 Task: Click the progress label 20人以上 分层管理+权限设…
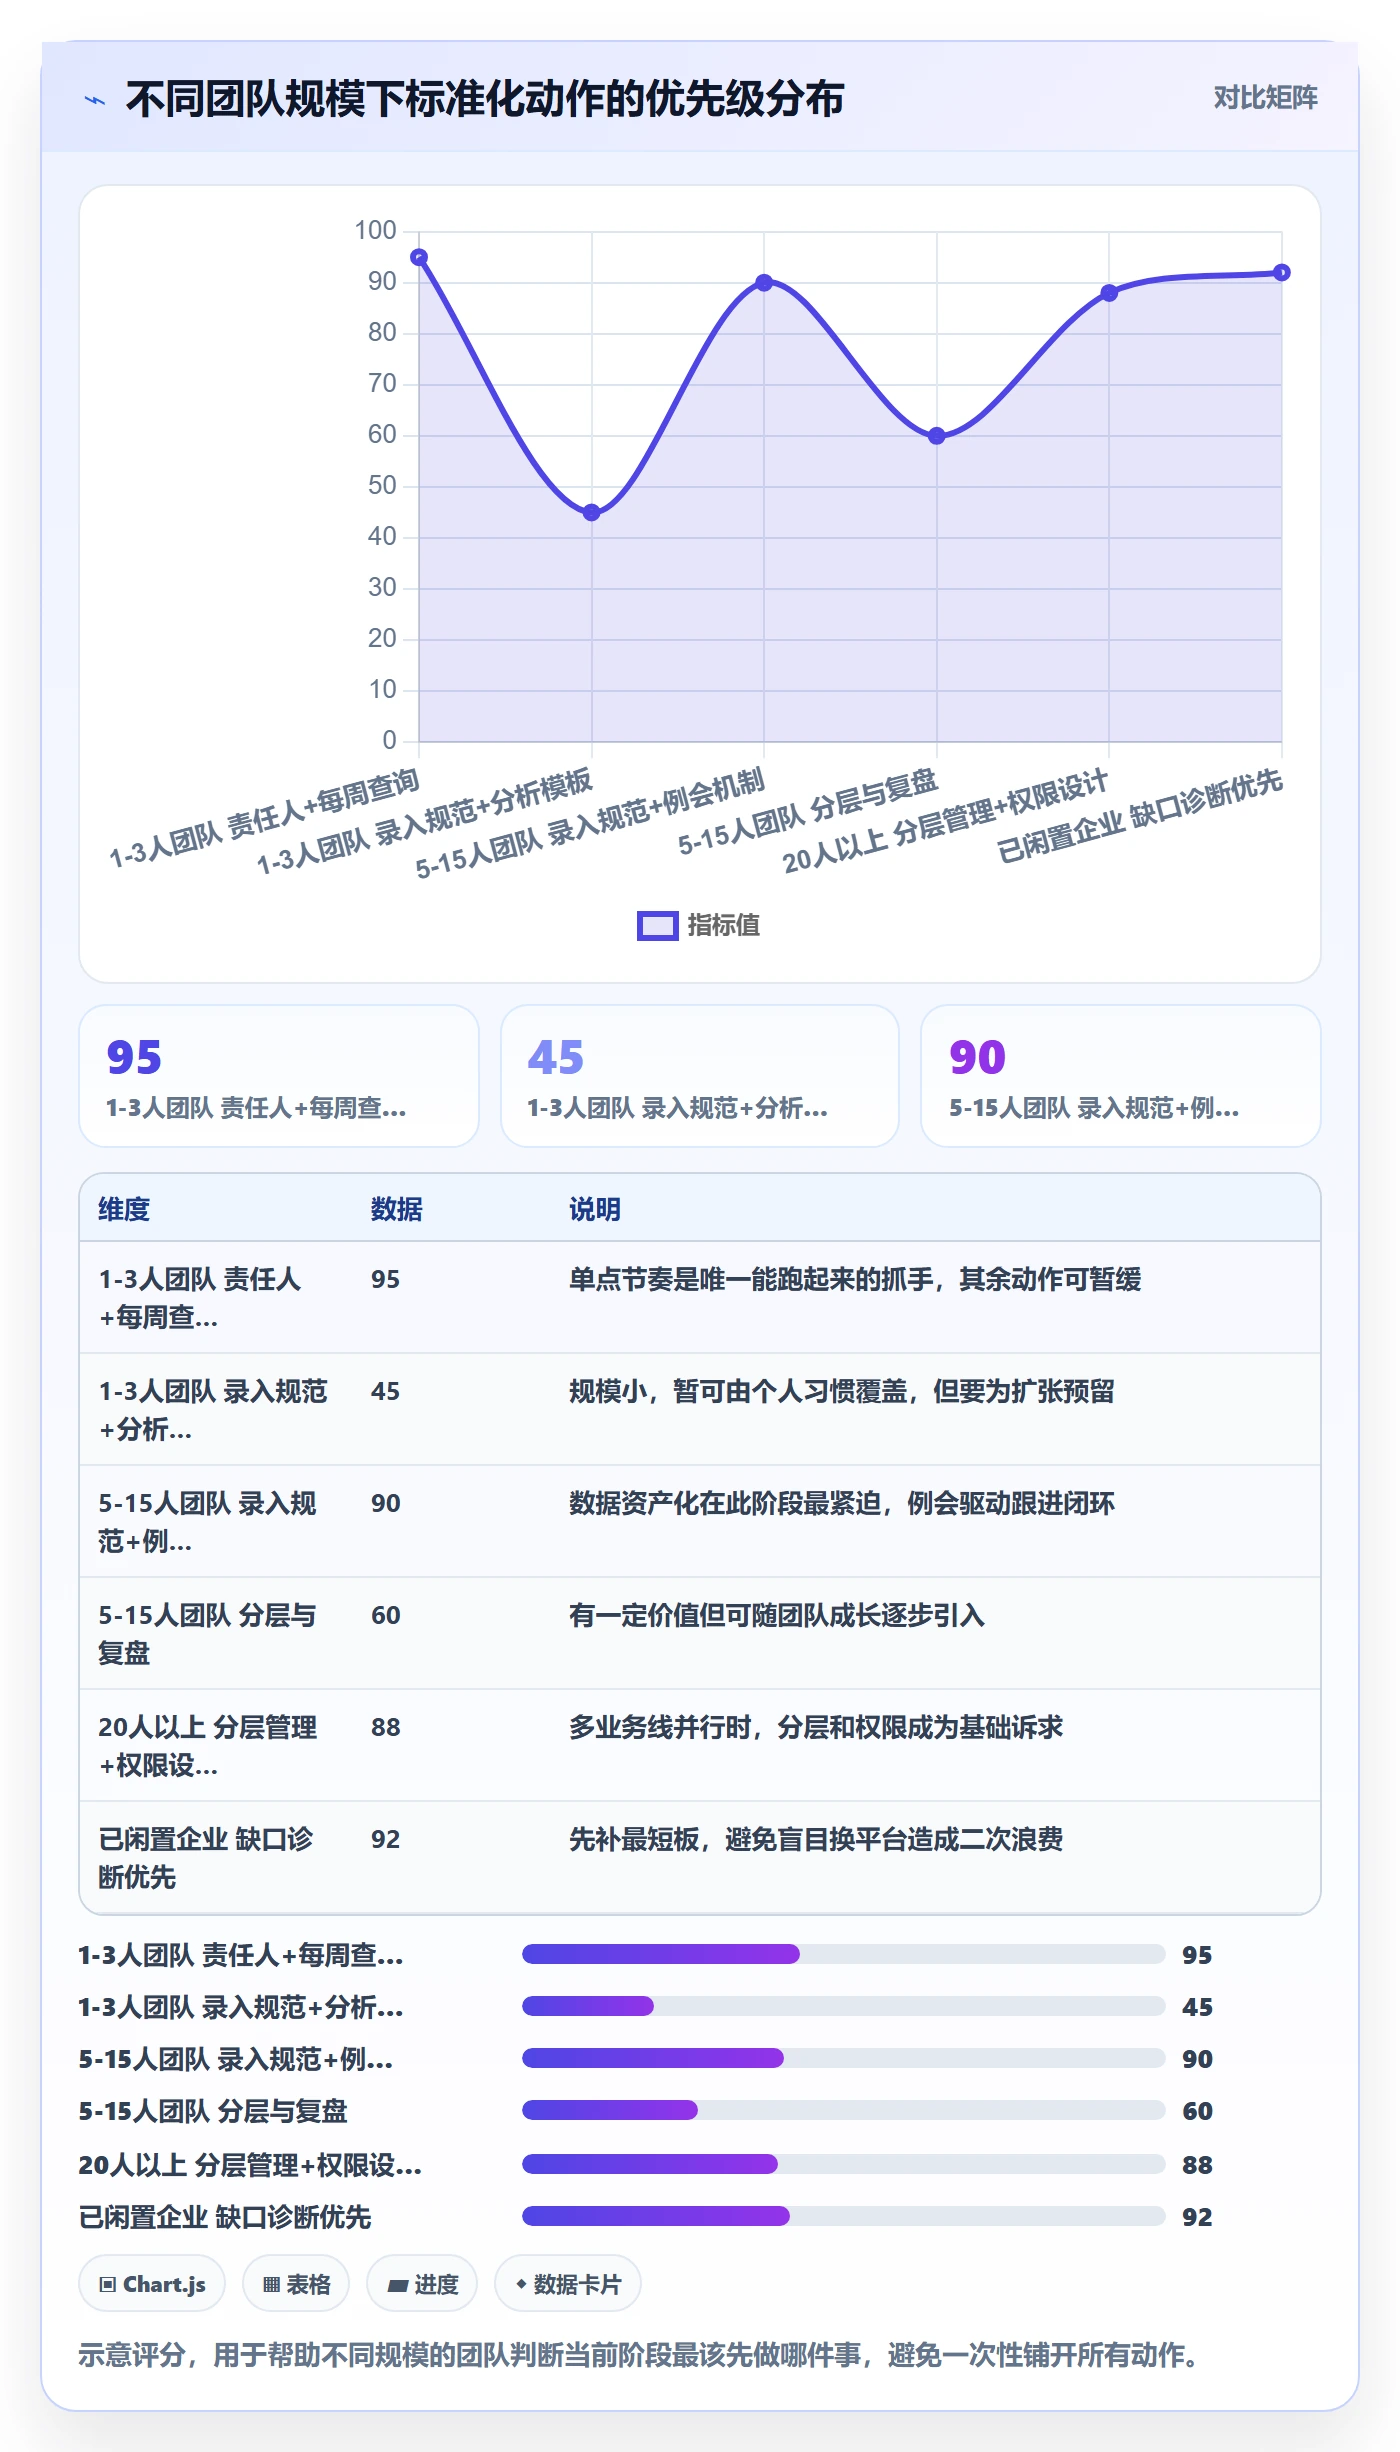coord(250,2165)
